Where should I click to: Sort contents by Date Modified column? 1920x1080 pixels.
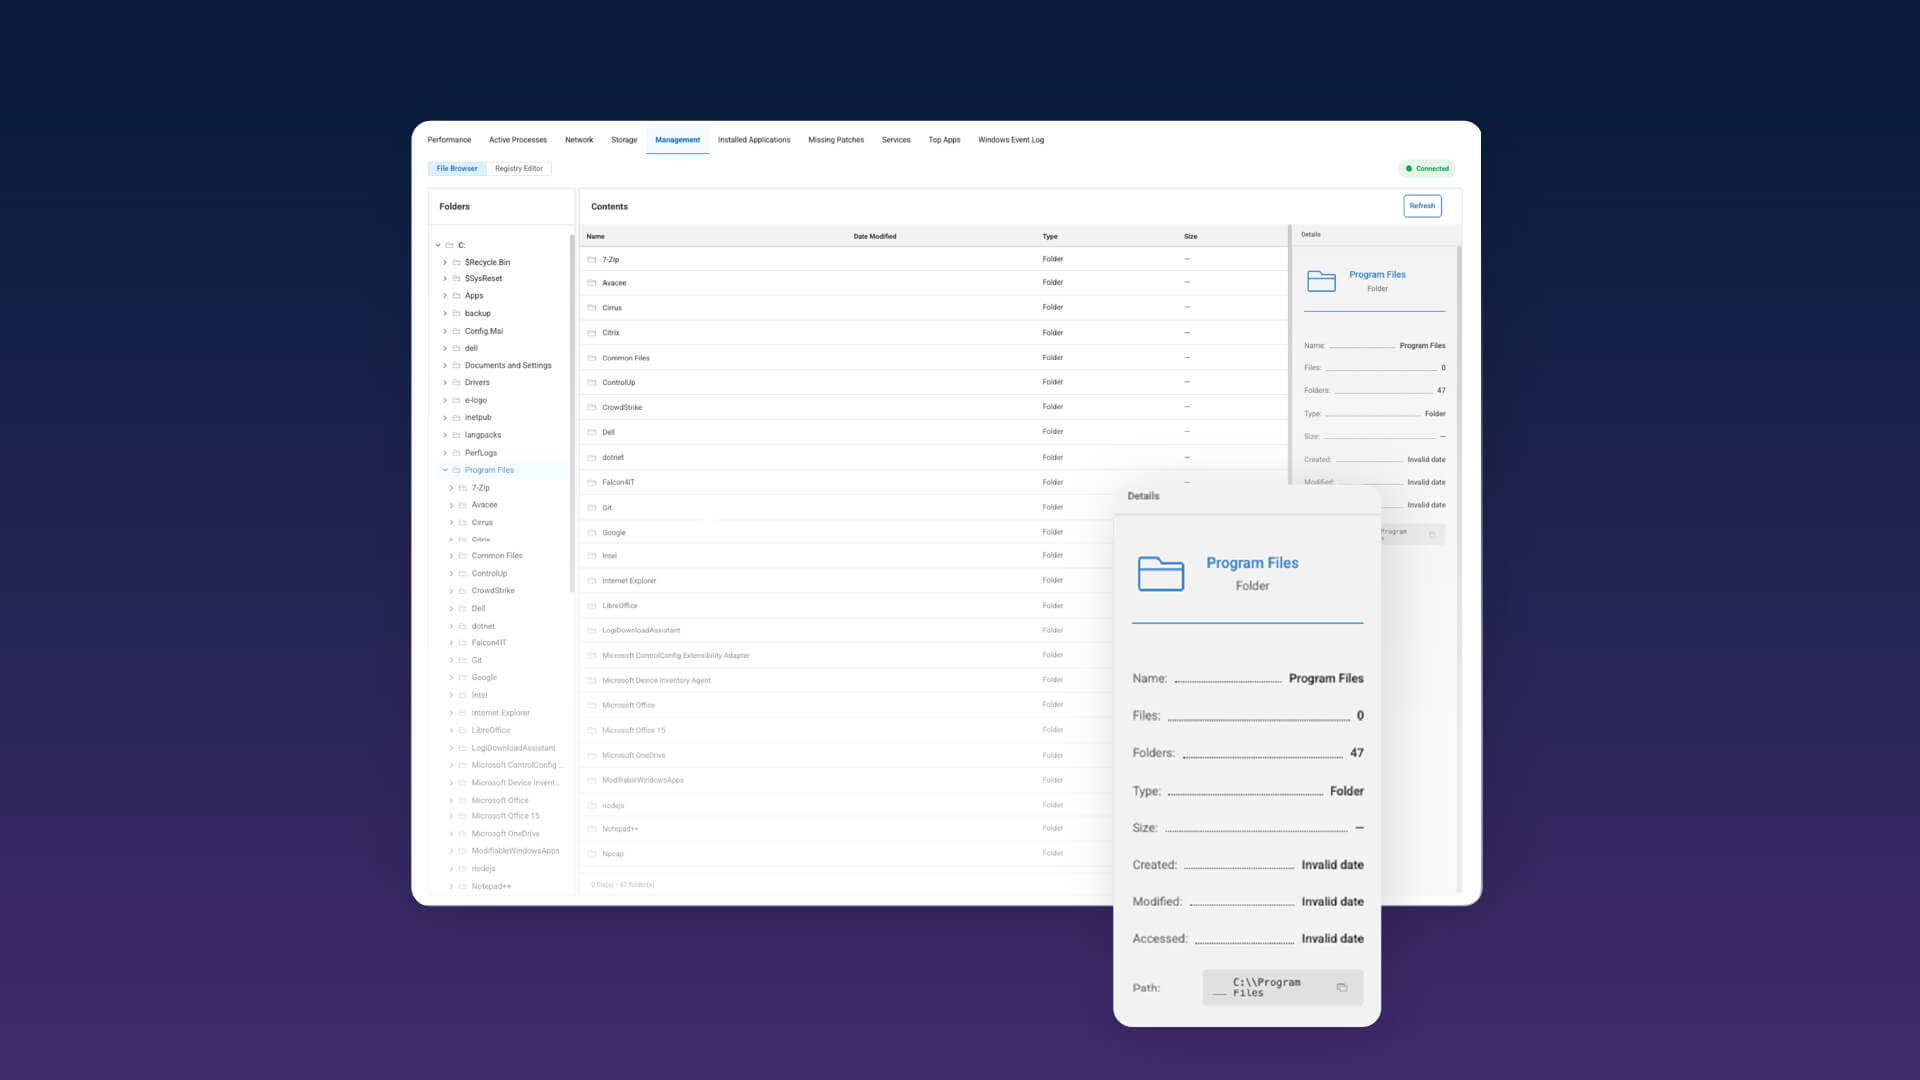pyautogui.click(x=875, y=236)
